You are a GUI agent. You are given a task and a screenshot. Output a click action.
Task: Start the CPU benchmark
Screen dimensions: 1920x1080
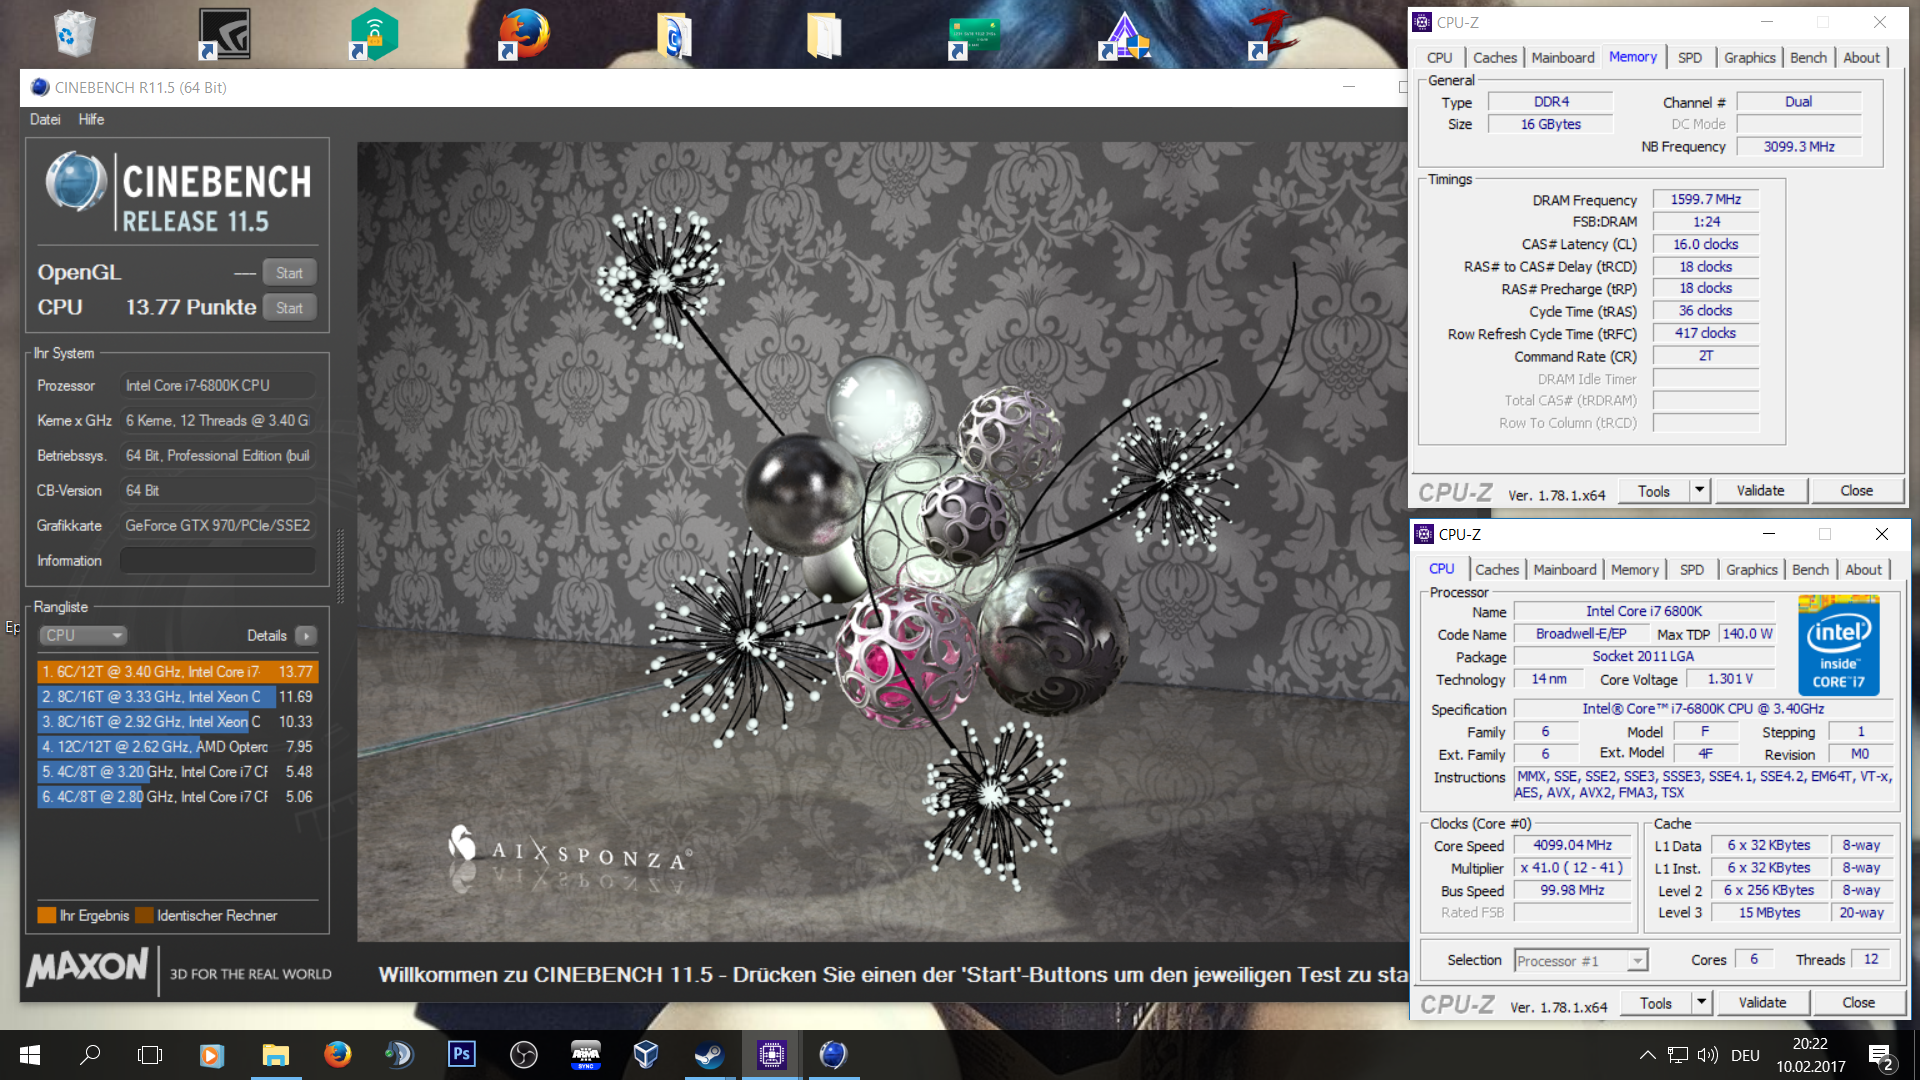(289, 308)
